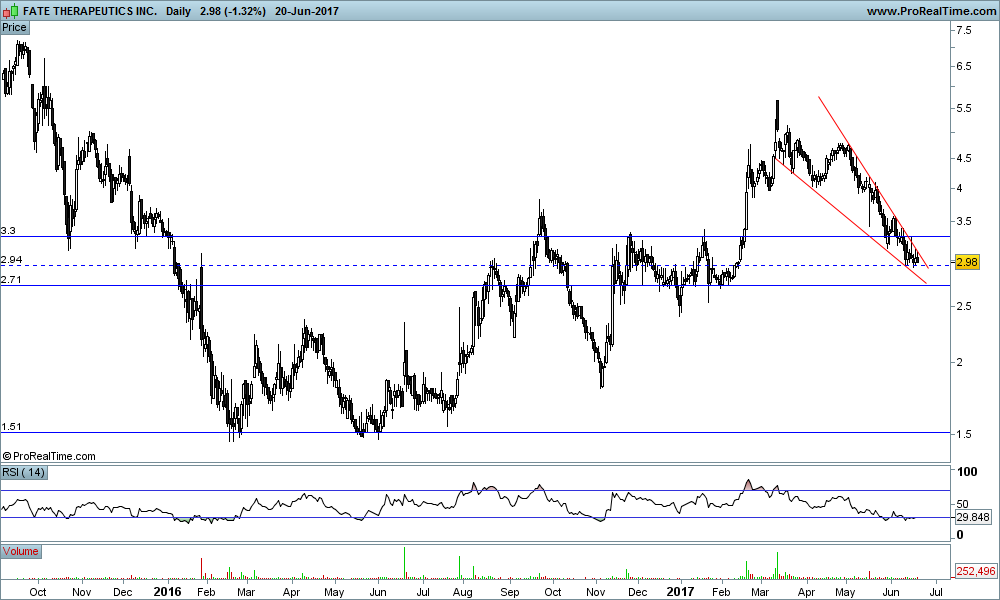Click the FATE THERAPEUTICS INC. title

[x=90, y=11]
